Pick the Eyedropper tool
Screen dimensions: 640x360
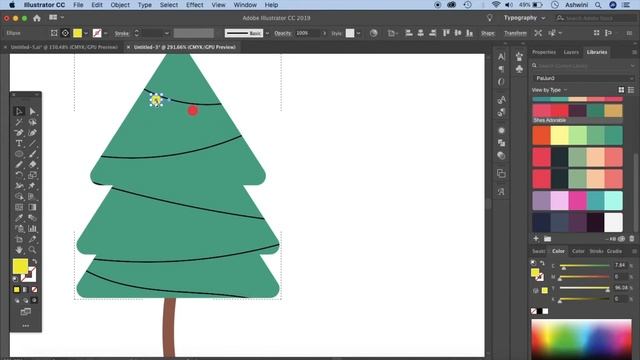[19, 218]
